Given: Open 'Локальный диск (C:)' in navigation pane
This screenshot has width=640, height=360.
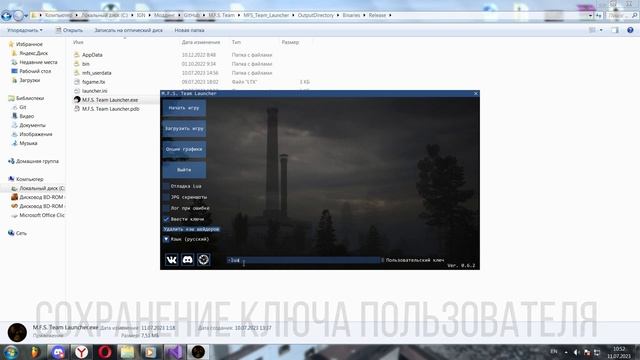Looking at the screenshot, I should [x=42, y=188].
